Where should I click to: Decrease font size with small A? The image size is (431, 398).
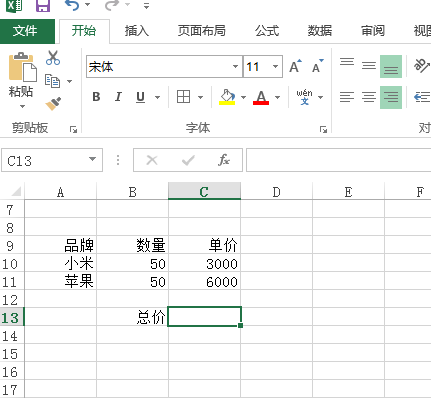[317, 66]
